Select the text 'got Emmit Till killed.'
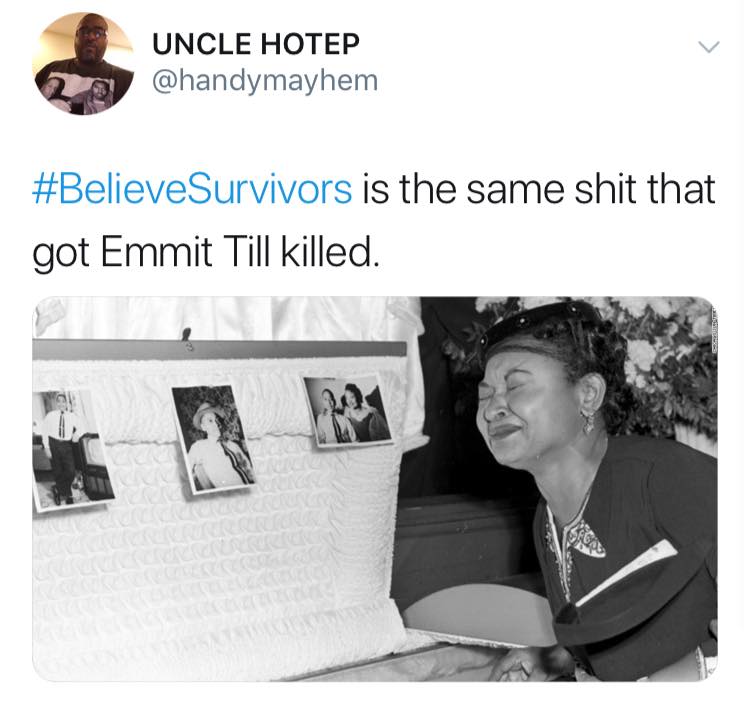750x701 pixels. click(206, 252)
